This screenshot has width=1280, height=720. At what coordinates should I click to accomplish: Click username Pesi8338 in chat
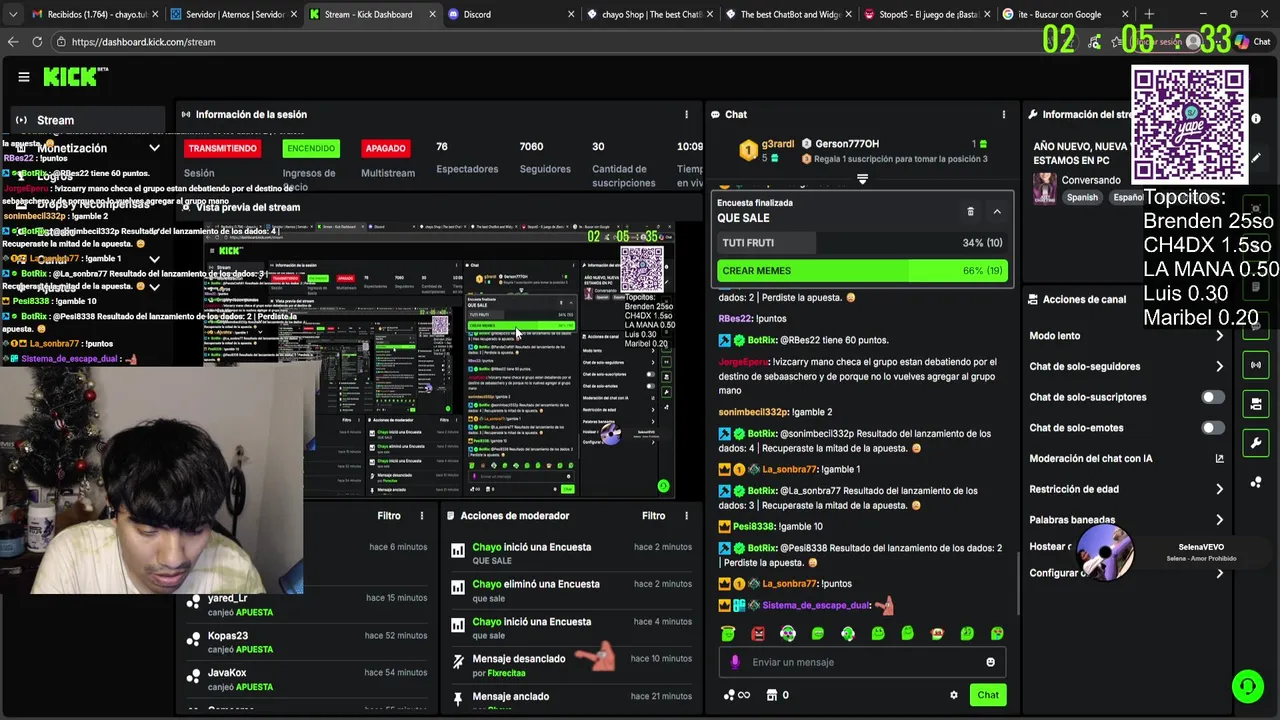point(754,527)
